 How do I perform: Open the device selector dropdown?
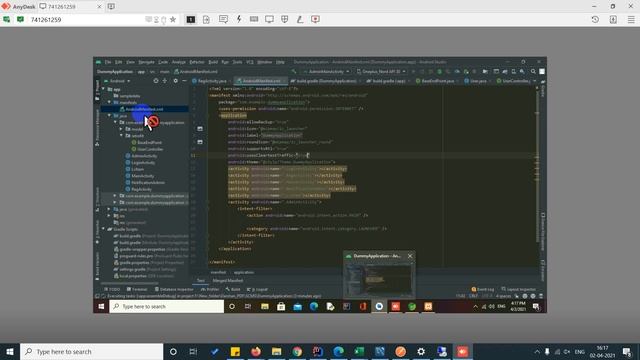381,71
